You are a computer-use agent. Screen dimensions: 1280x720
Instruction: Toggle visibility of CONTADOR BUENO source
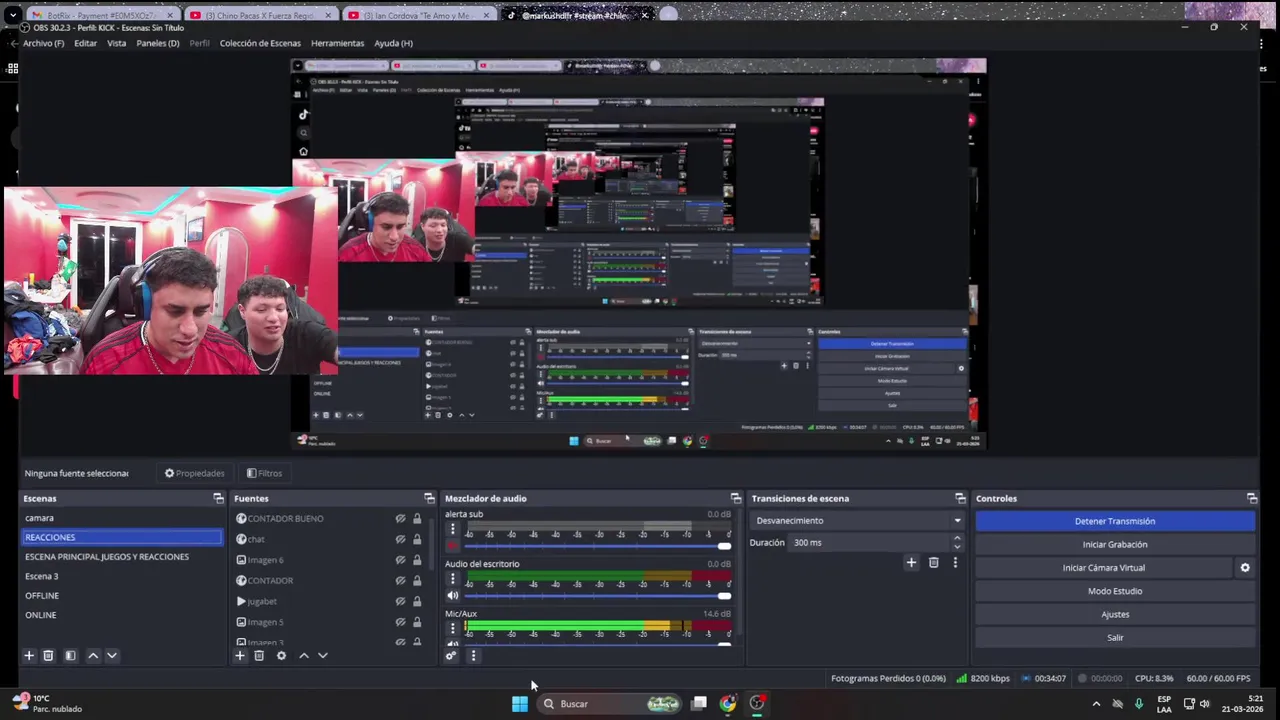click(x=400, y=519)
